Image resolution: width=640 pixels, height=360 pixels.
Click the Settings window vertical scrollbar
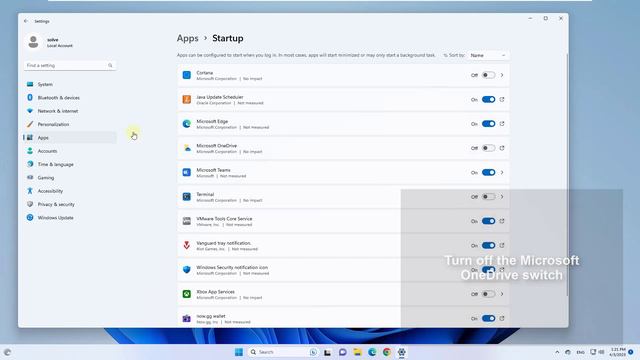(567, 175)
